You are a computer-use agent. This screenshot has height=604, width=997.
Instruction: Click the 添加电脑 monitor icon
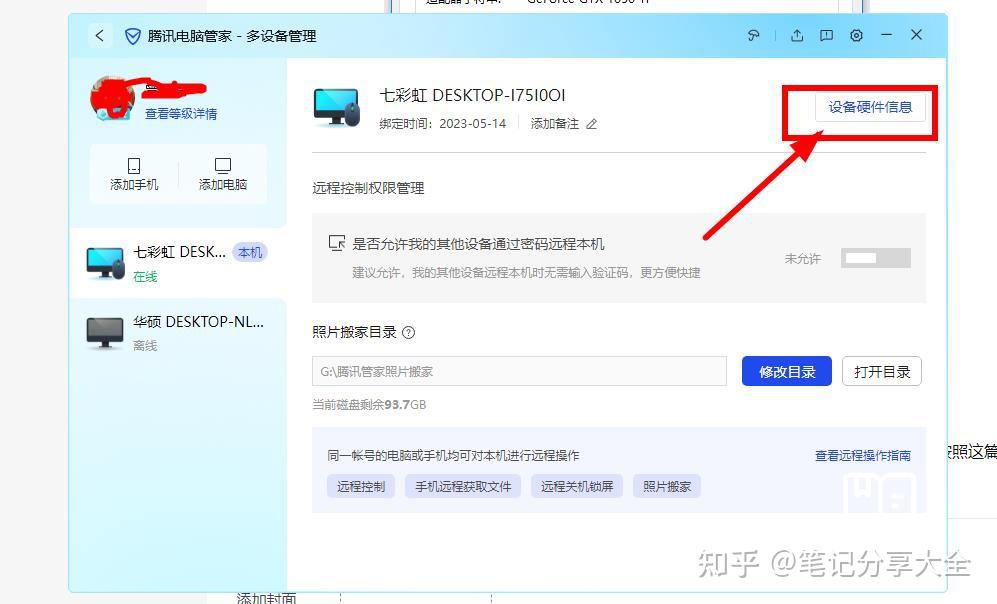click(223, 165)
